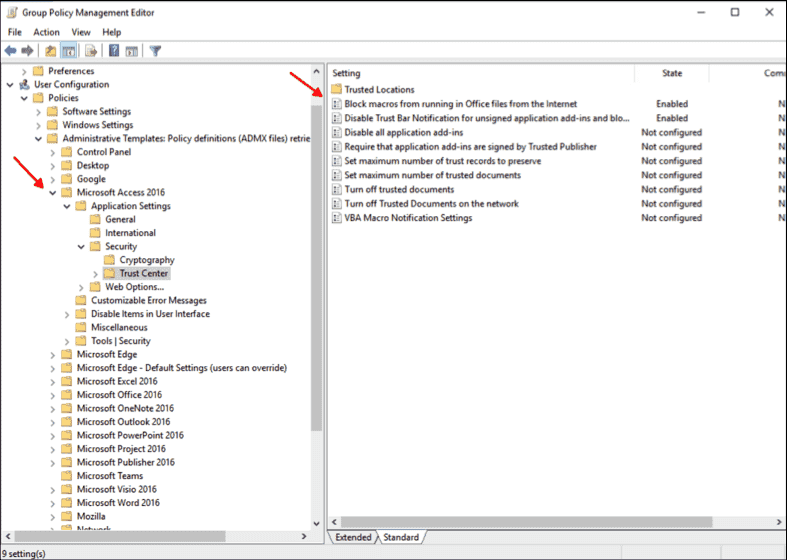Open the Help toolbar icon
Image resolution: width=787 pixels, height=560 pixels.
click(114, 51)
